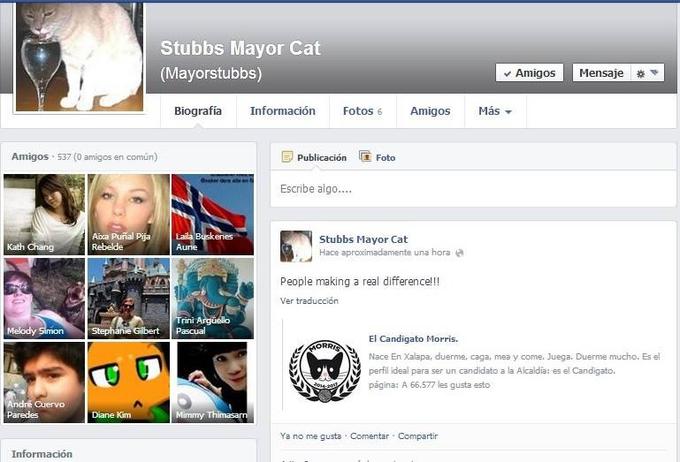
Task: Open Diane Kim's cartoon avatar thumbnail
Action: tap(128, 382)
